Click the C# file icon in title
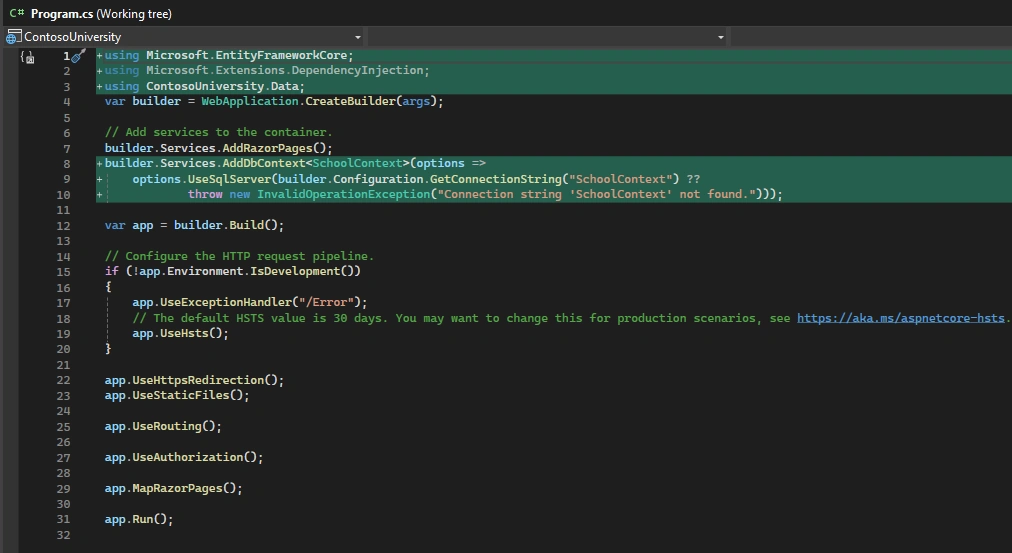Image resolution: width=1012 pixels, height=553 pixels. tap(17, 13)
